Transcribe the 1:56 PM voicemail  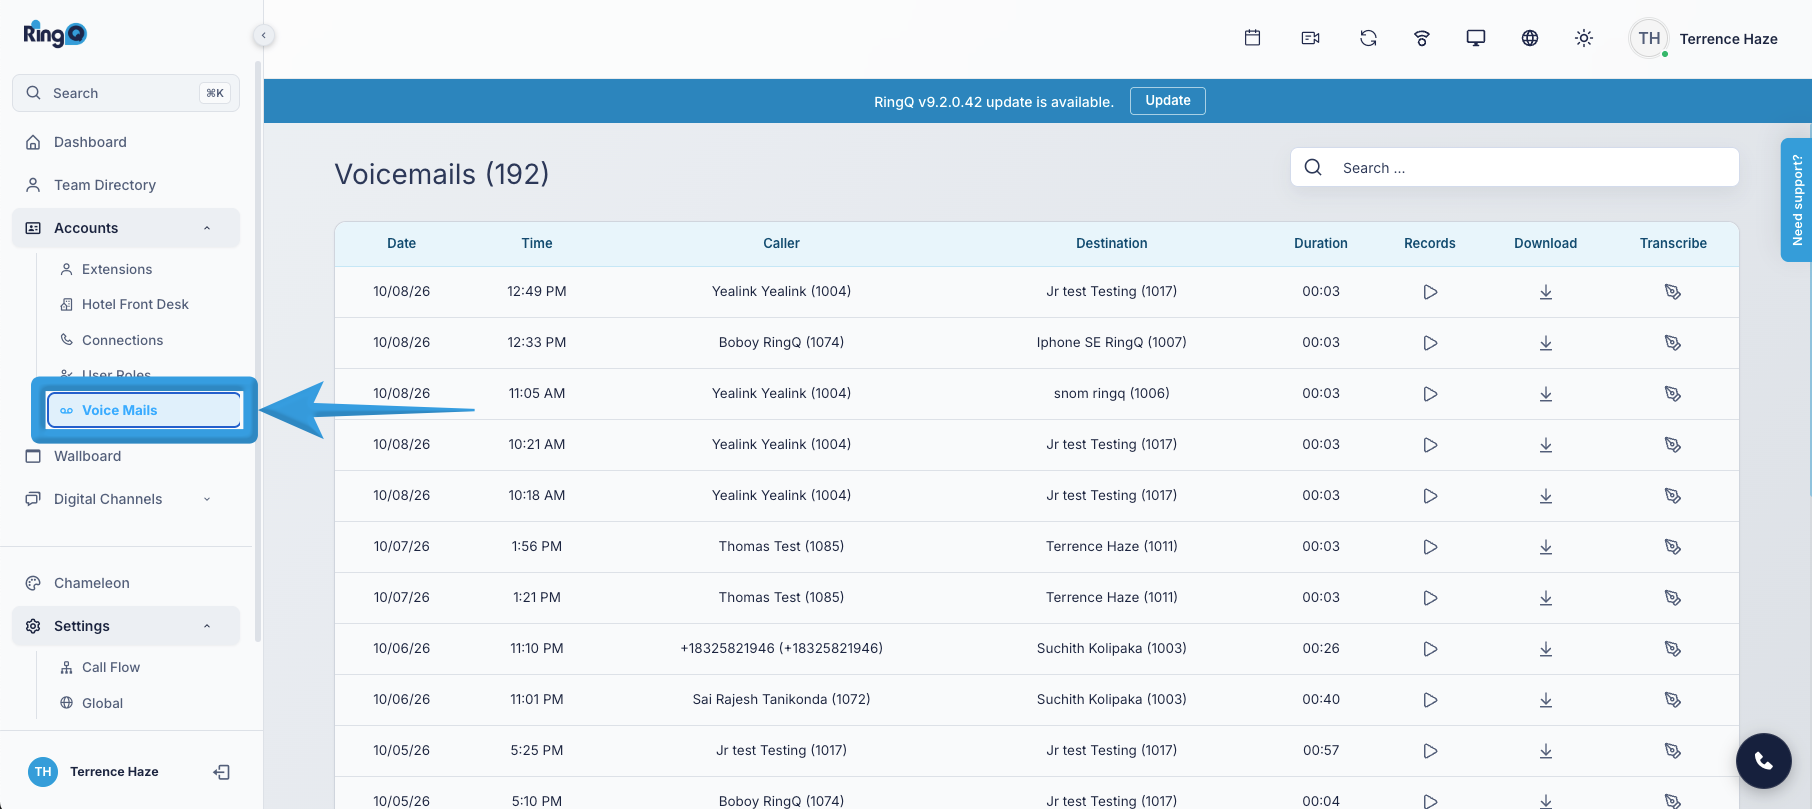[x=1673, y=547]
